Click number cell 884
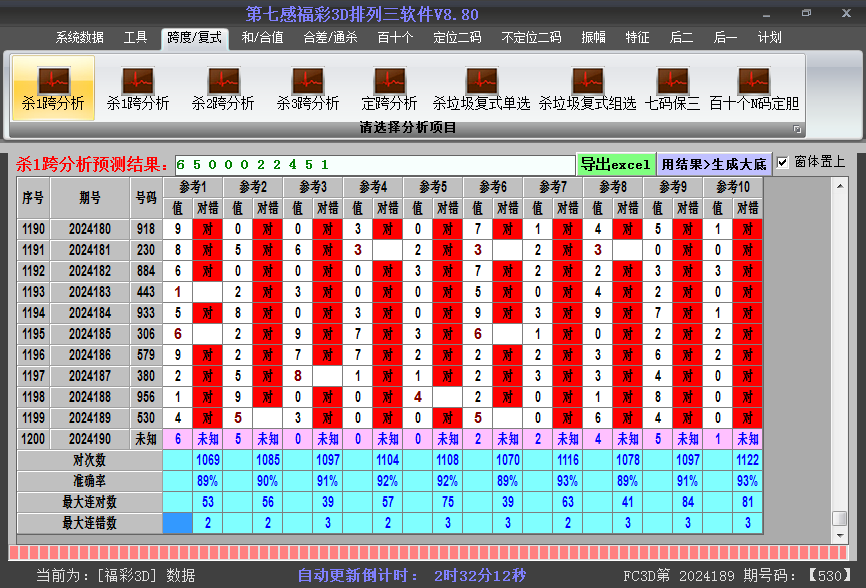Viewport: 866px width, 588px height. (x=146, y=271)
